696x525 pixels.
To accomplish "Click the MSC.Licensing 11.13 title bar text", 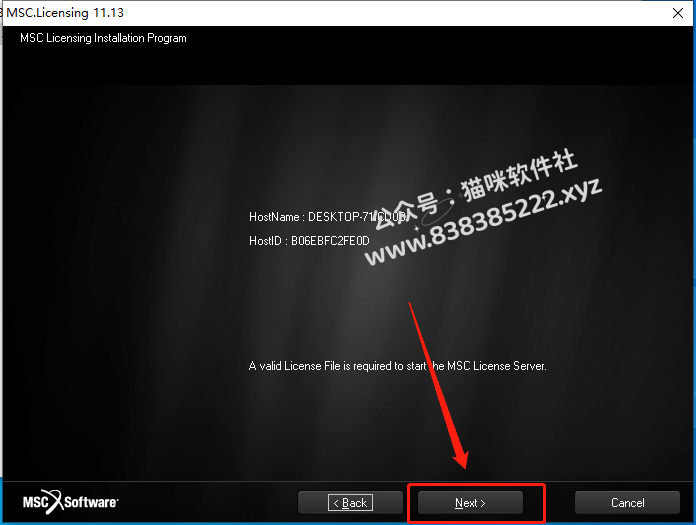I will coord(65,12).
